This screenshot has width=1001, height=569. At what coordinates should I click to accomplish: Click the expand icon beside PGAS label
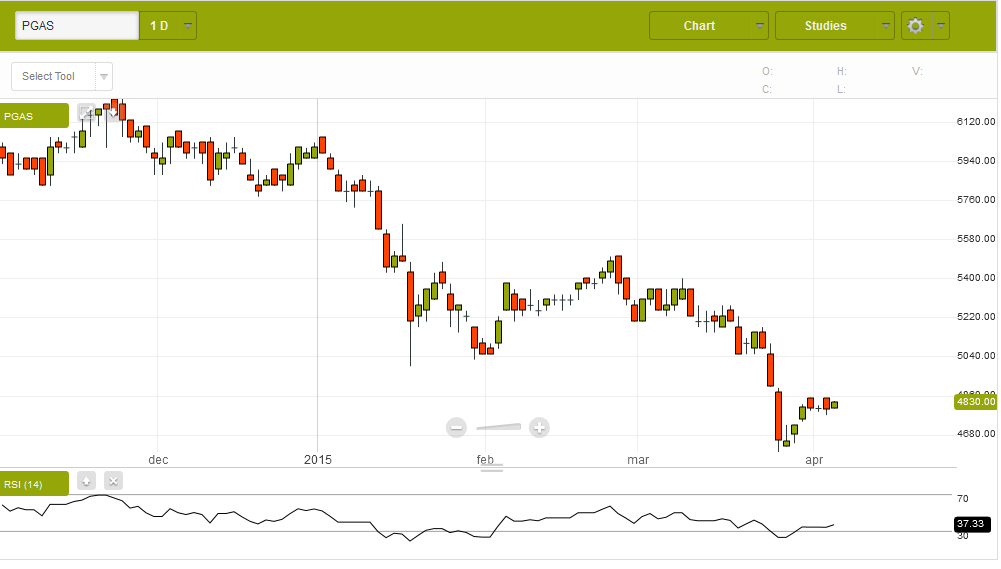[x=87, y=113]
